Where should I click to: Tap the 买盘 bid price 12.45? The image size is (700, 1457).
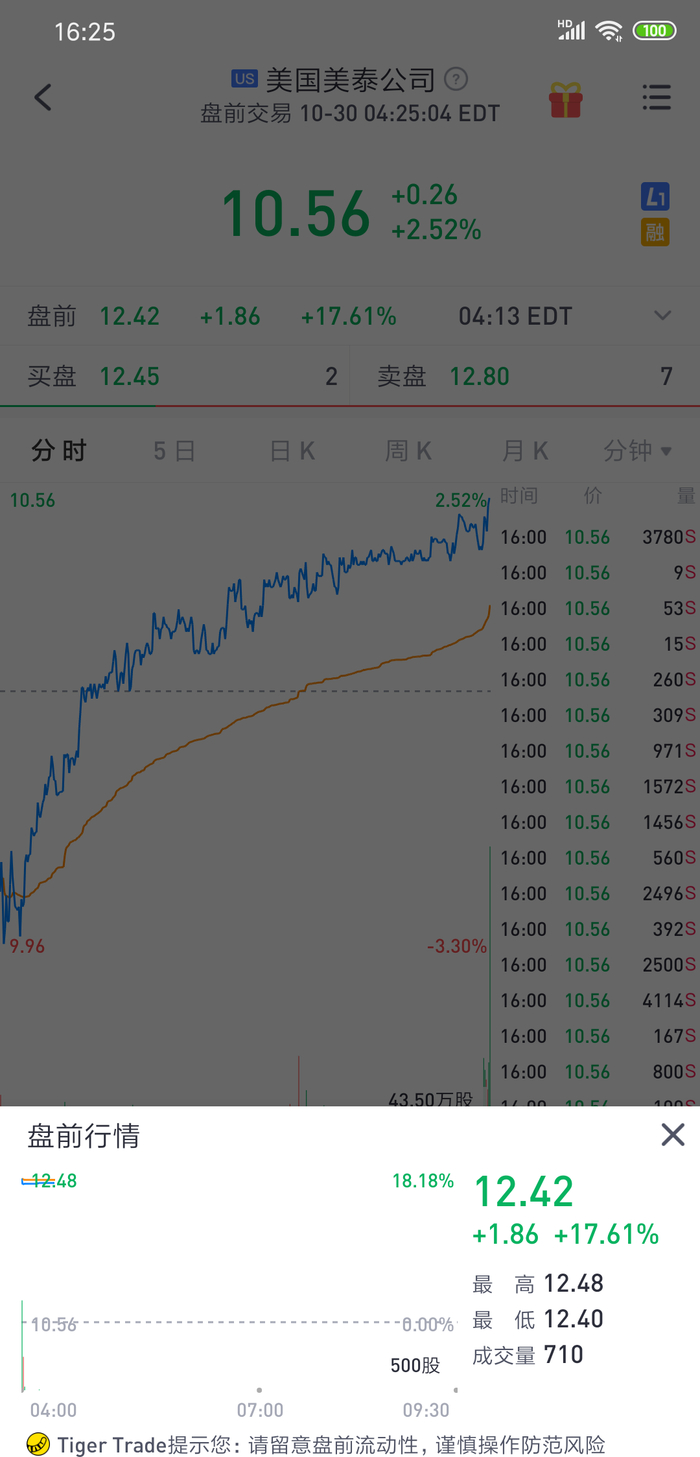130,377
